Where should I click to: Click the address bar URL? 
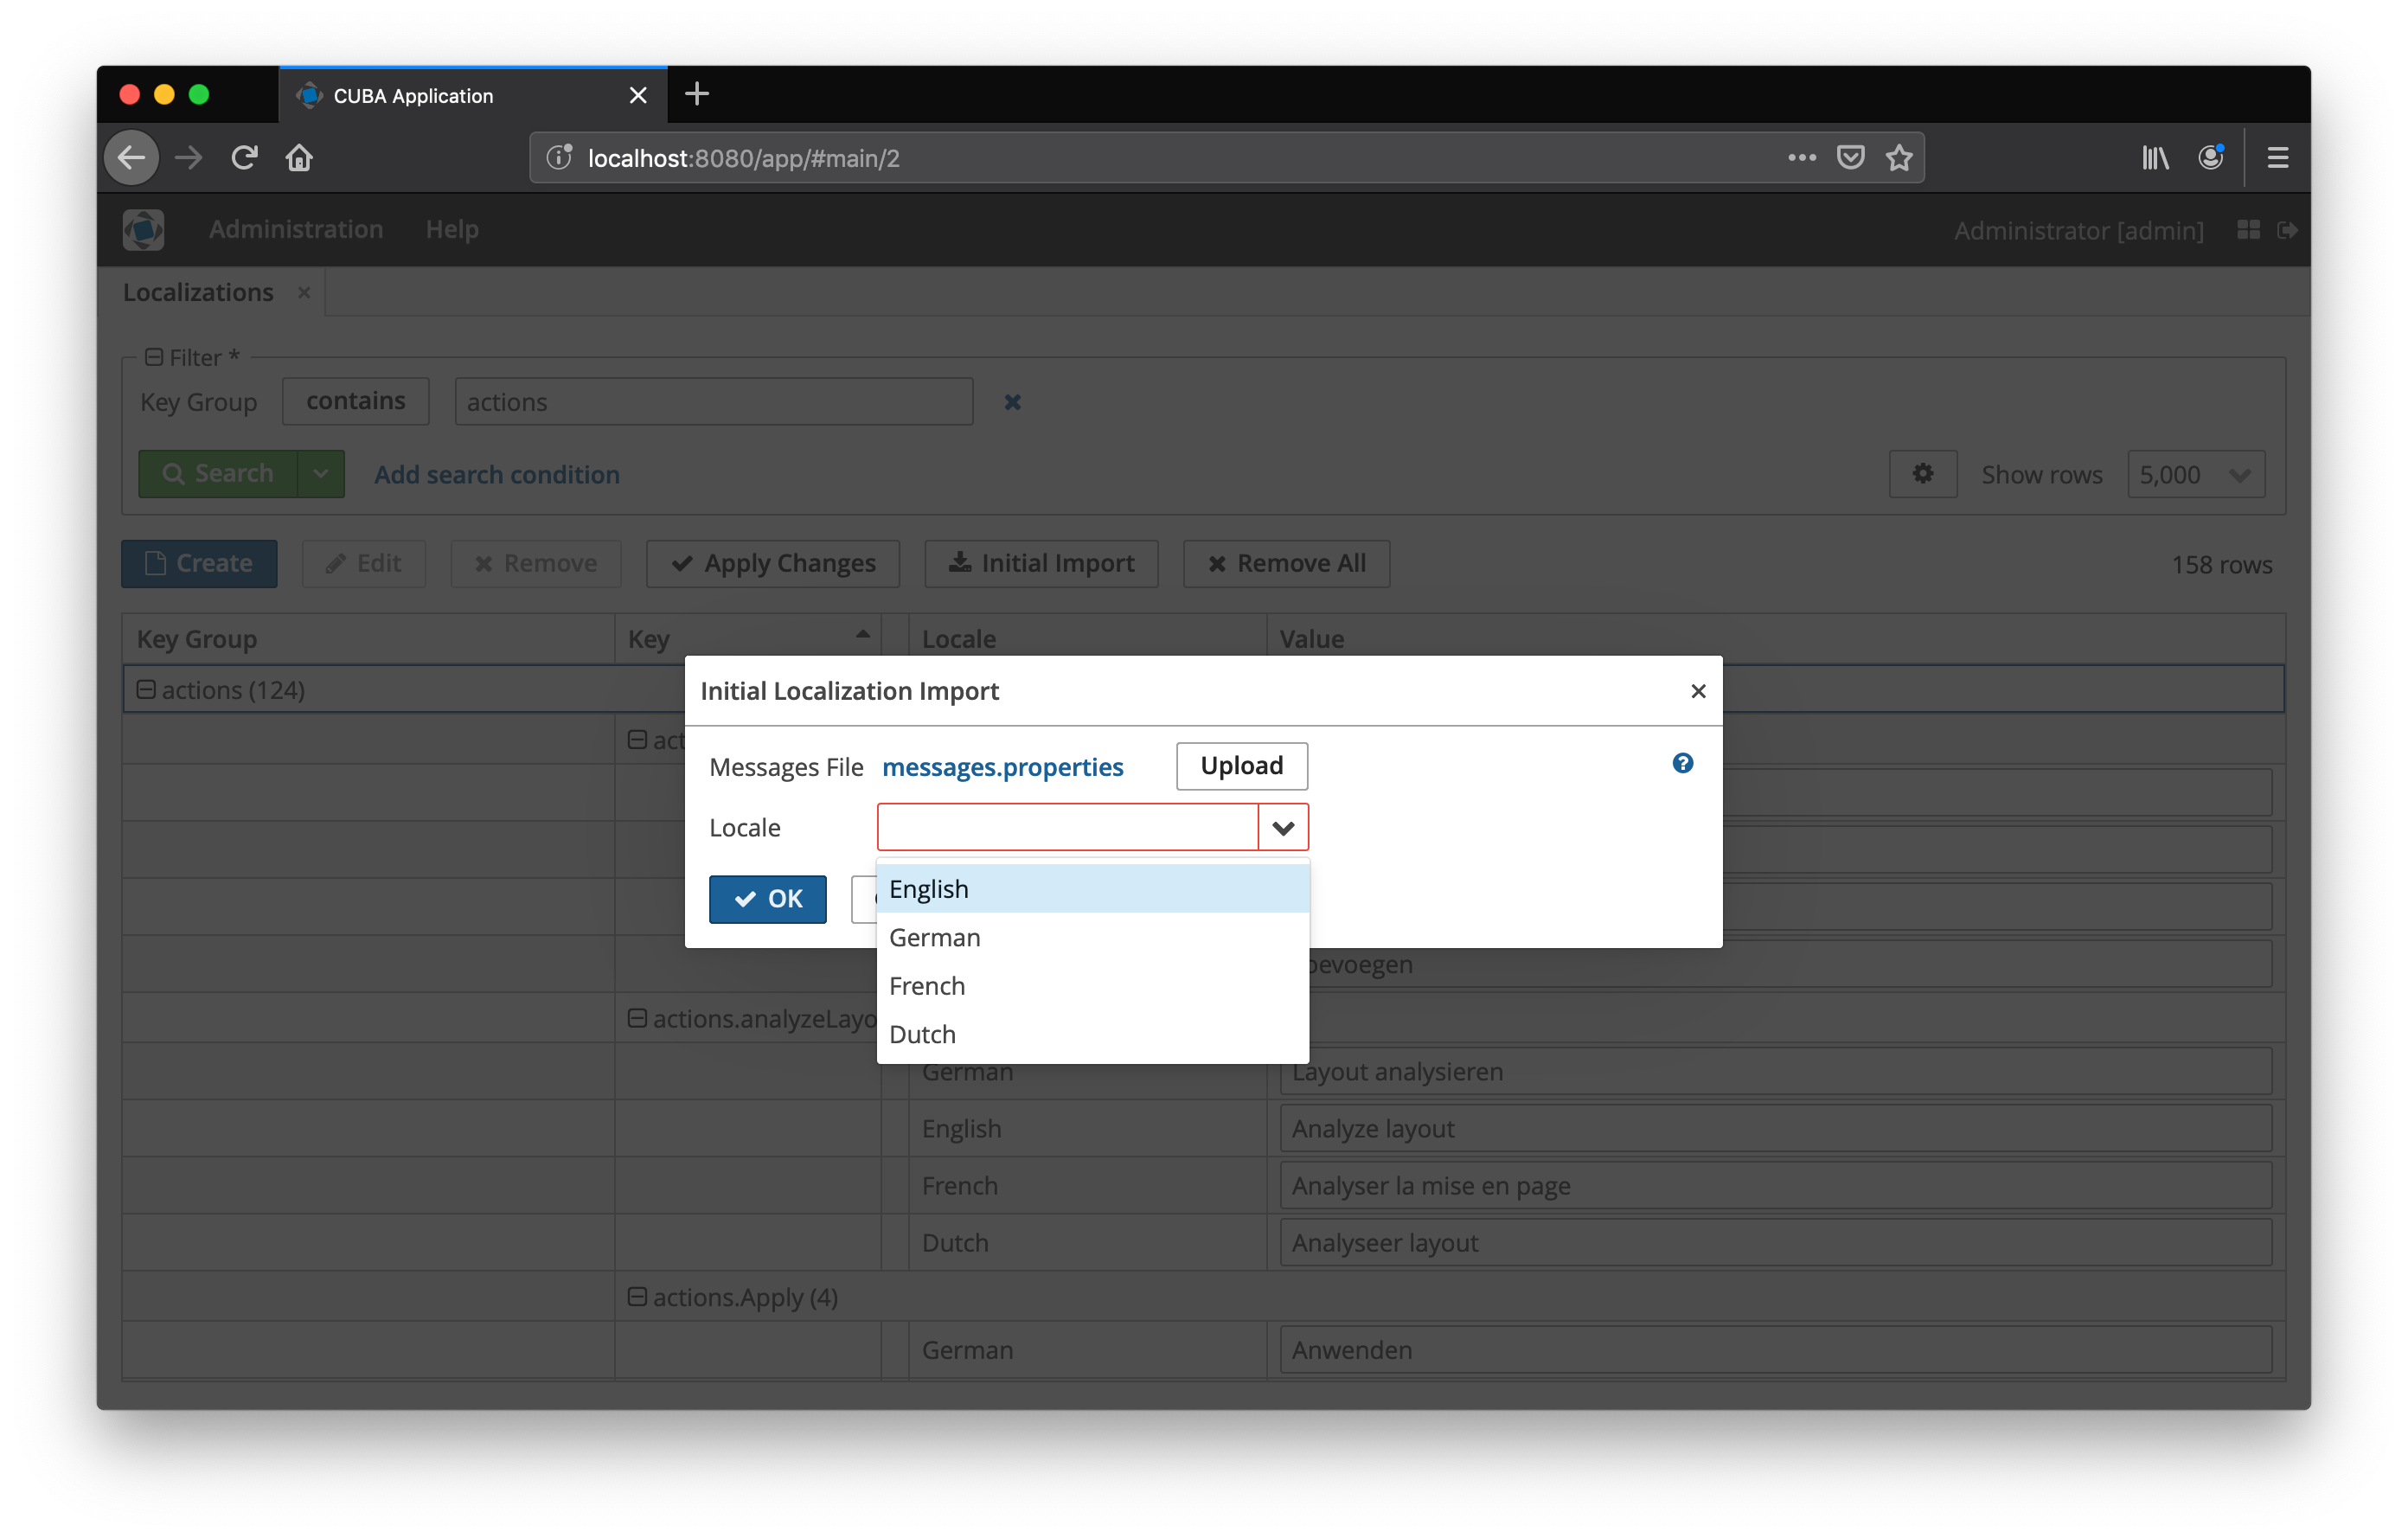743,158
